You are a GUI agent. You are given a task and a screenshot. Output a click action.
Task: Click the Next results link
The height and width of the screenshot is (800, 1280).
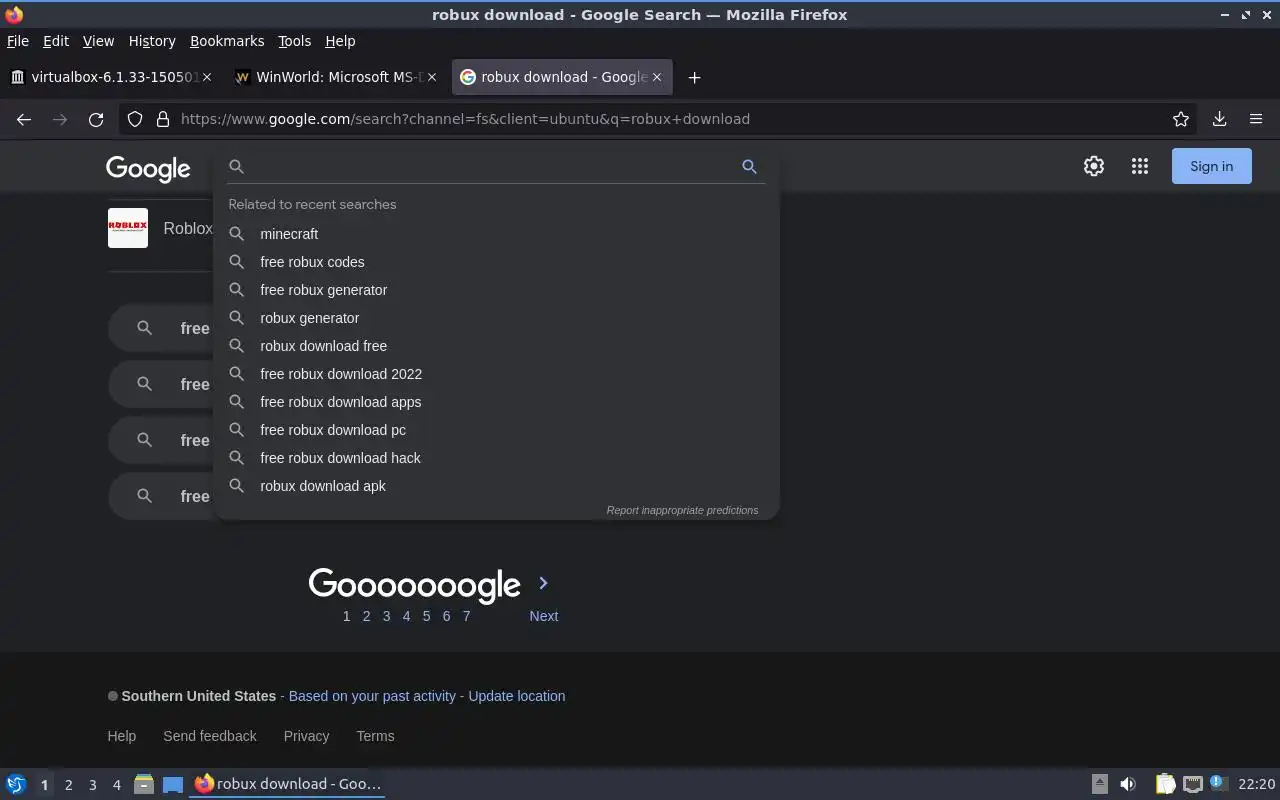click(x=544, y=616)
